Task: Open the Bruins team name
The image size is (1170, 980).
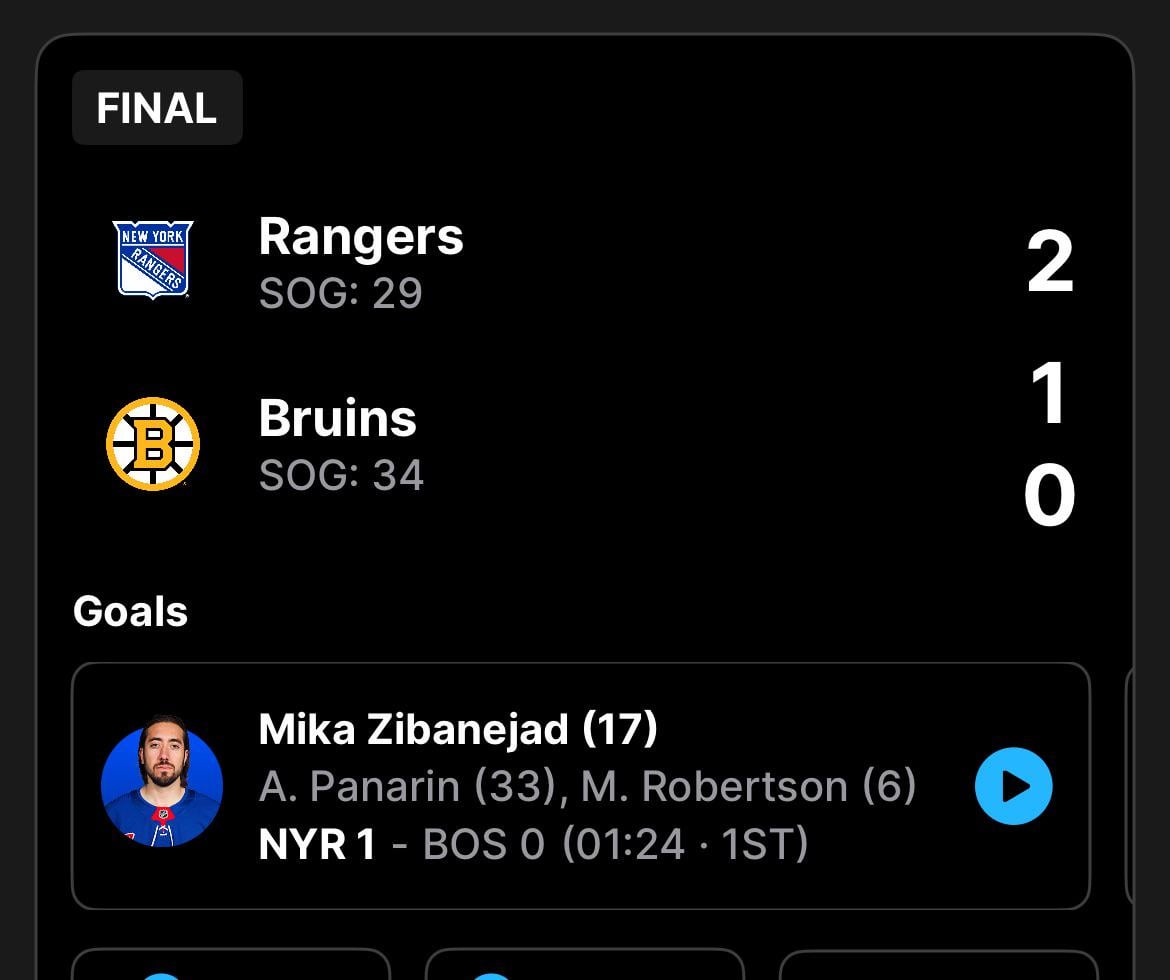Action: (337, 419)
